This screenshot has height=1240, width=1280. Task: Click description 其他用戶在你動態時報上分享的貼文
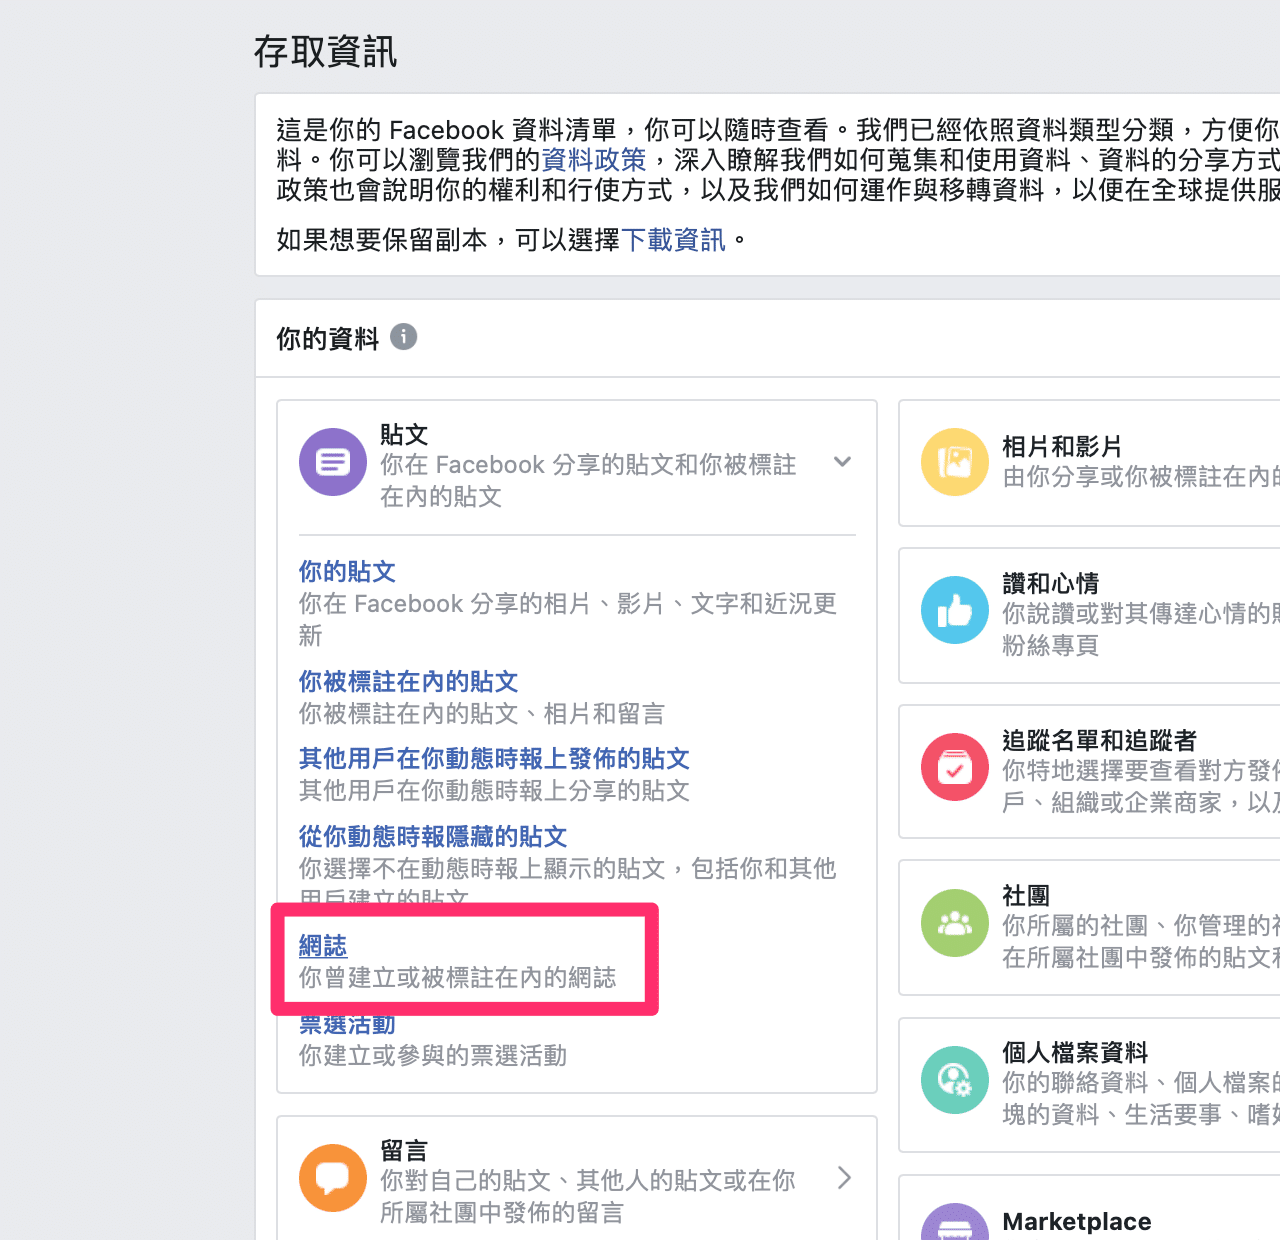[x=494, y=791]
